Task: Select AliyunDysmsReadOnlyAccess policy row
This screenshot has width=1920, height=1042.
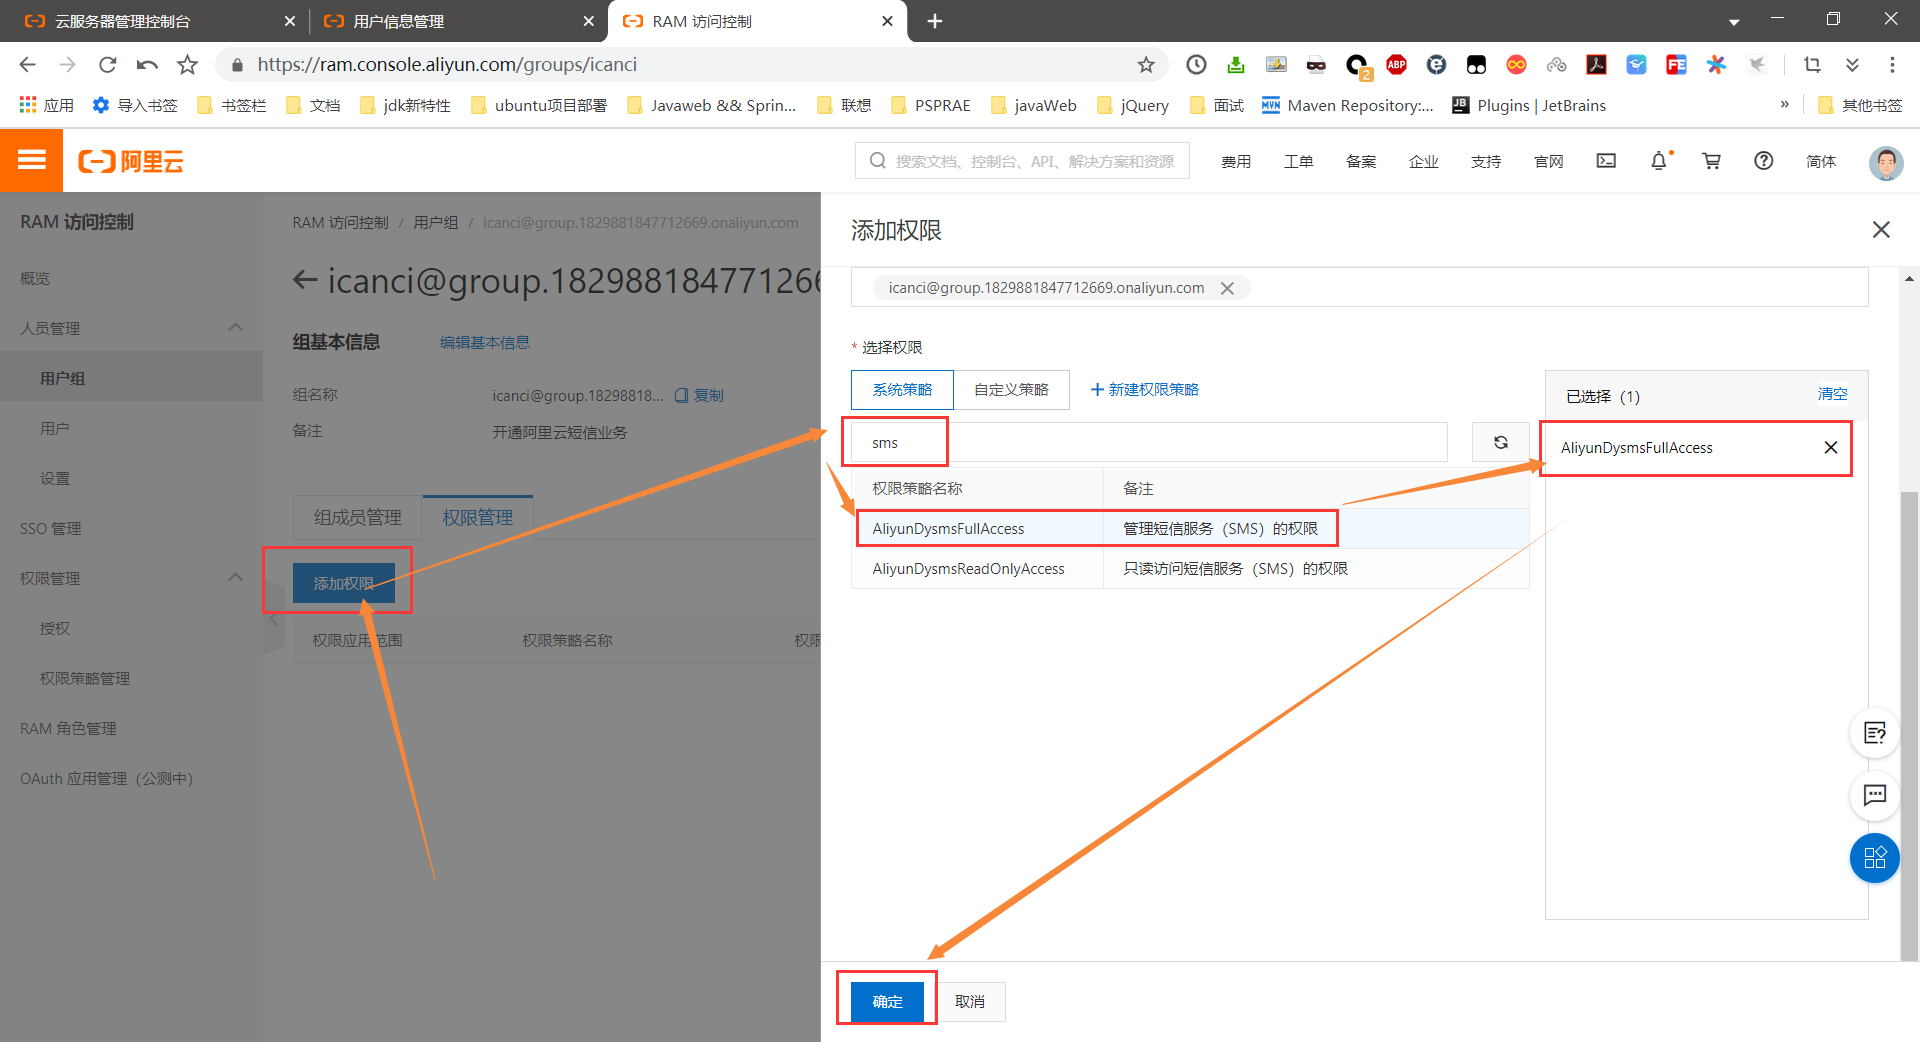Action: click(1190, 568)
